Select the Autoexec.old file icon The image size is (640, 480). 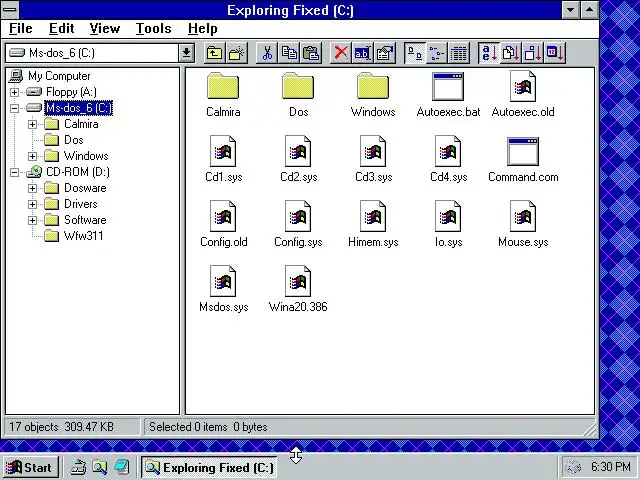(x=523, y=86)
